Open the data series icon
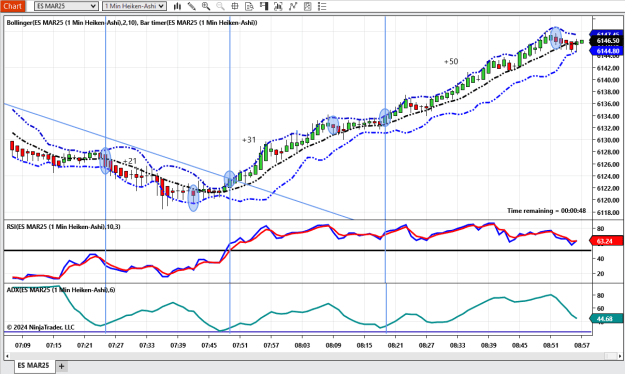 point(278,6)
